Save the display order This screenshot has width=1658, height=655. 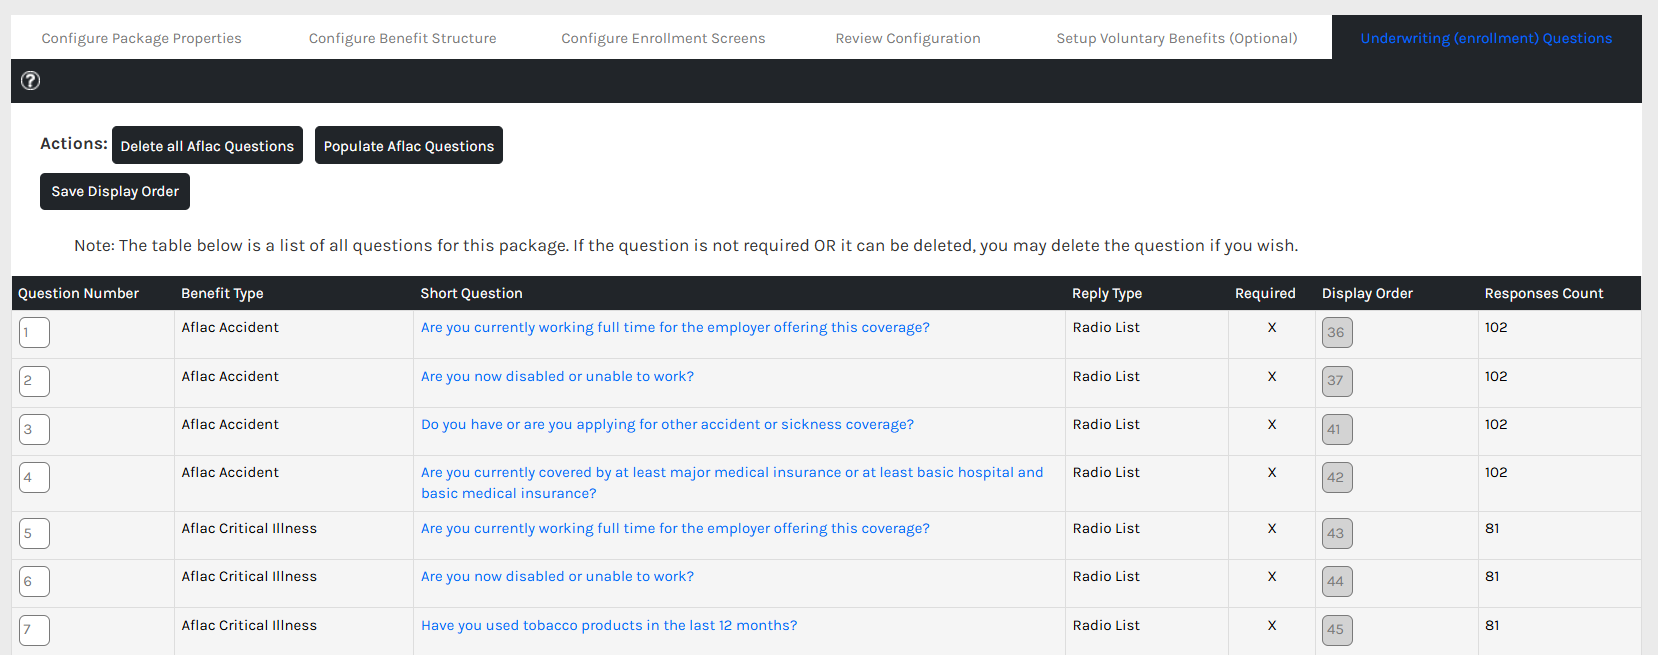tap(115, 192)
